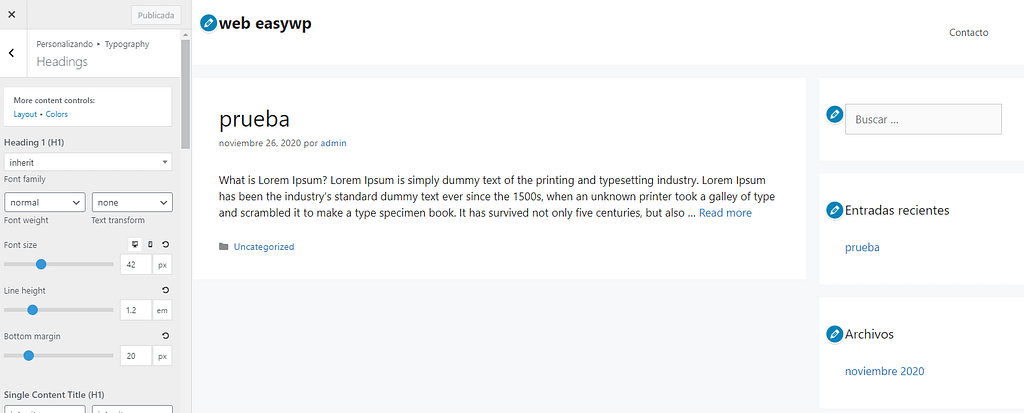Click the edit pencil next to search widget

[x=834, y=114]
